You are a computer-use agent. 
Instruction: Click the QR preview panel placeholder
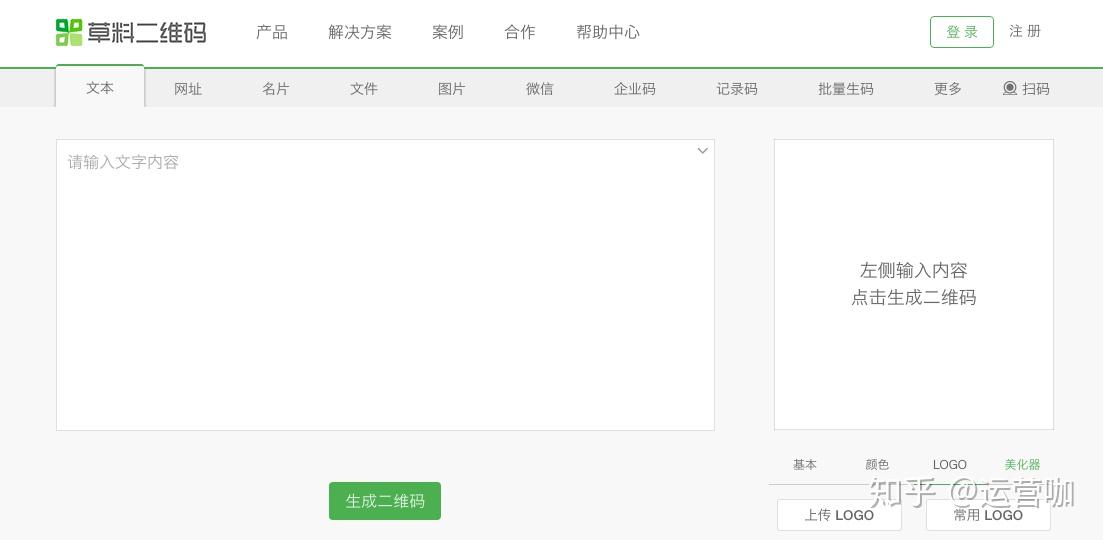[x=914, y=284]
